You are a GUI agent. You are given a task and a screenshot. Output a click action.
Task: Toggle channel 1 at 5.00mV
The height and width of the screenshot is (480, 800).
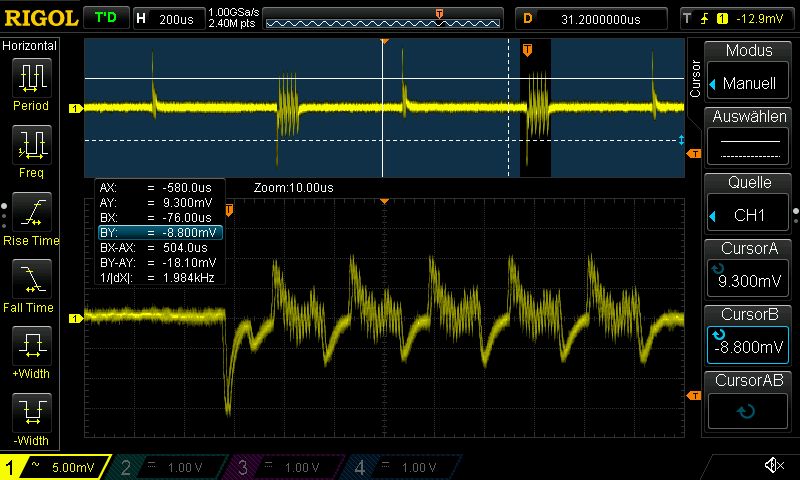(55, 467)
